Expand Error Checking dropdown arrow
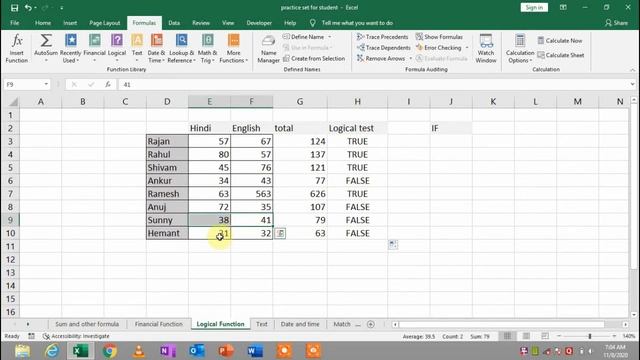 pos(467,48)
